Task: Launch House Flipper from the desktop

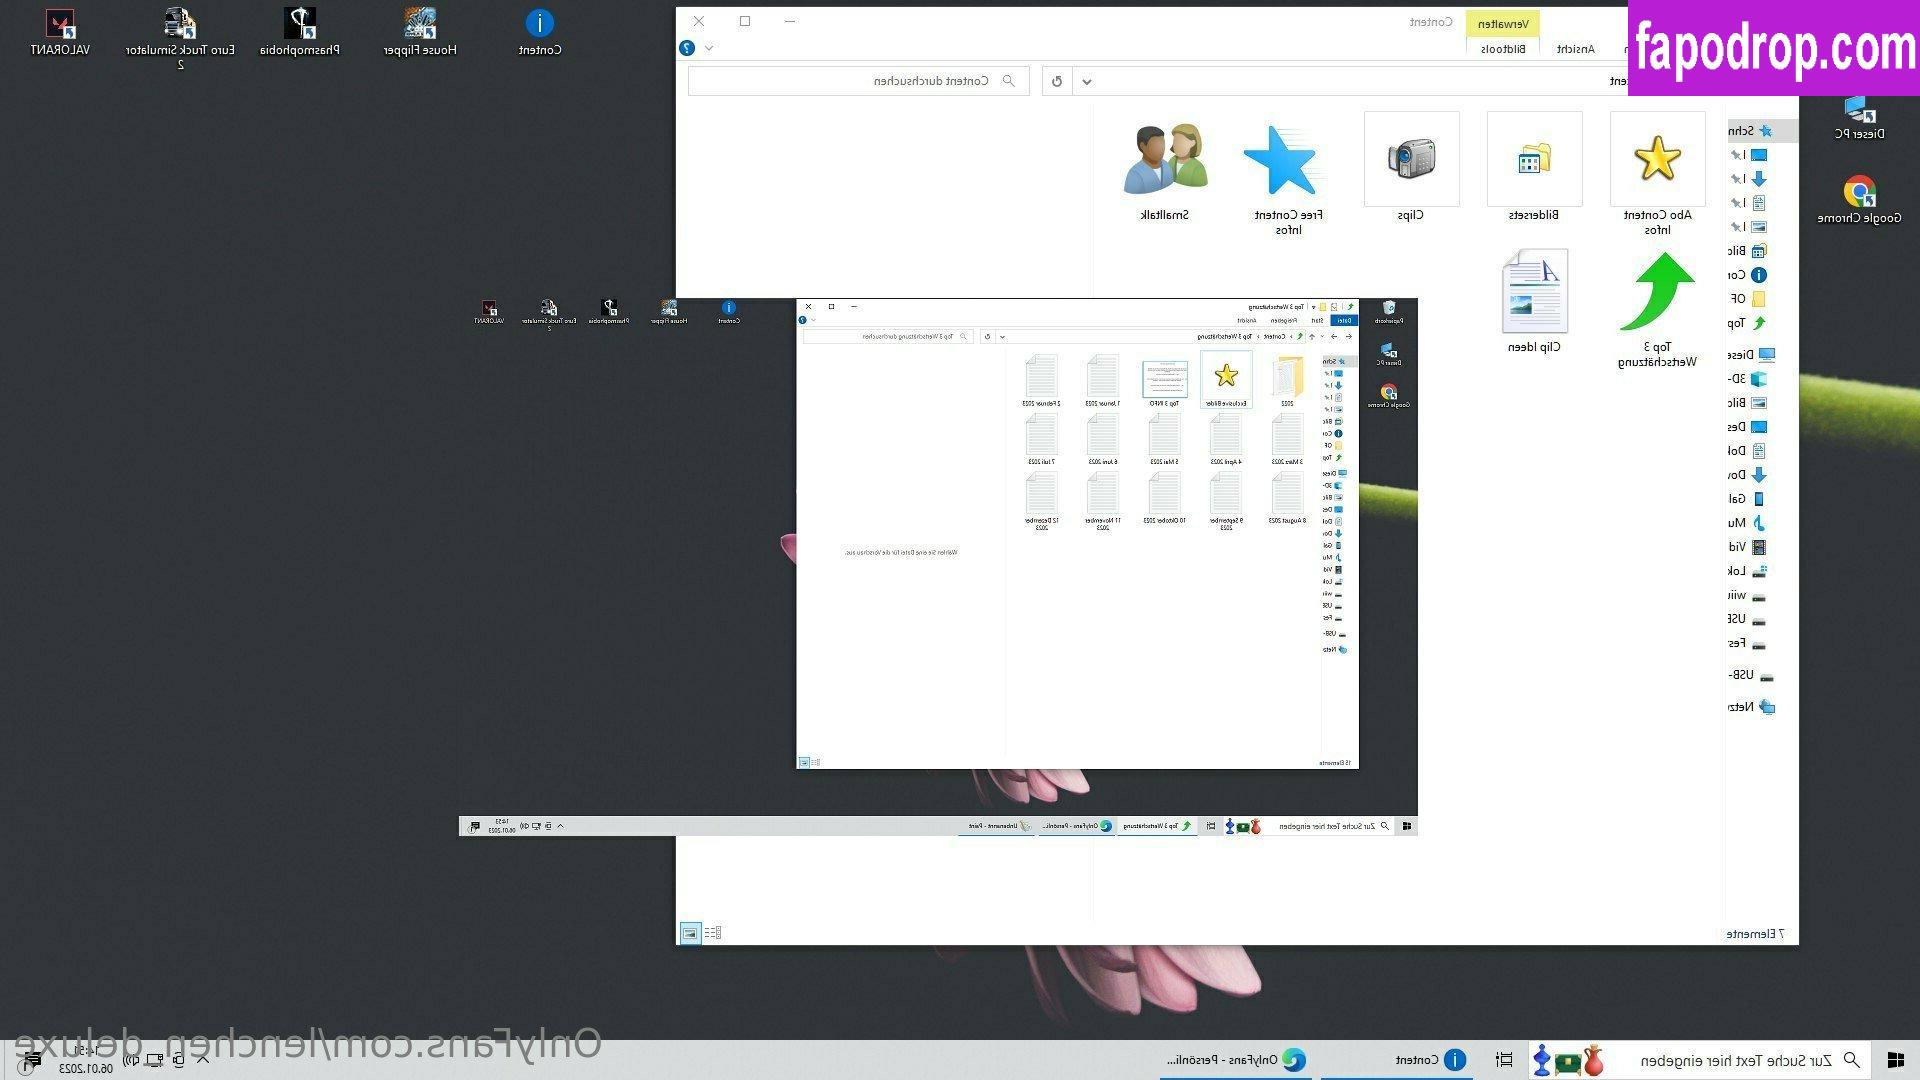Action: 420,32
